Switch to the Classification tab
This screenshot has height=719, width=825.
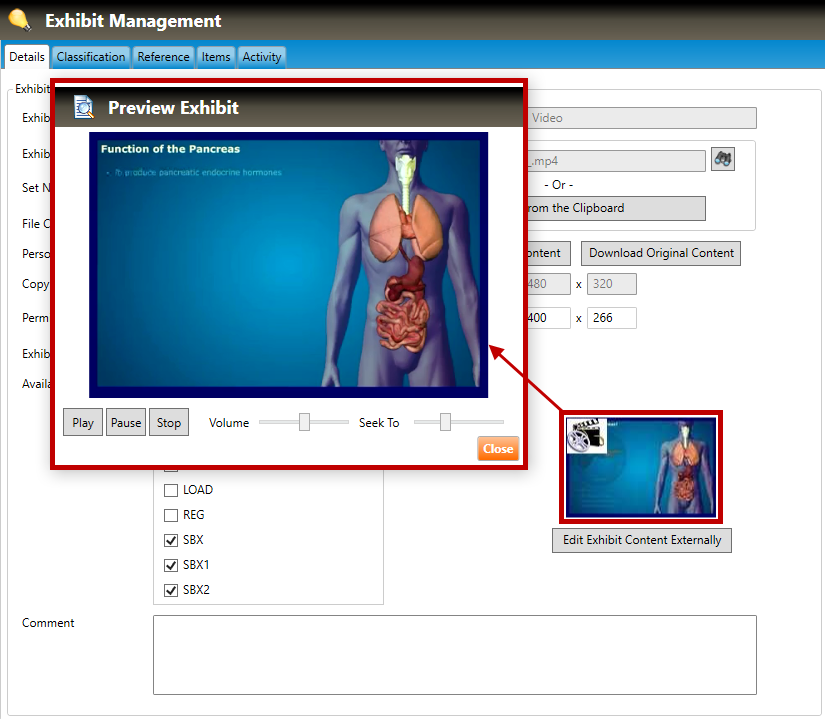[91, 57]
